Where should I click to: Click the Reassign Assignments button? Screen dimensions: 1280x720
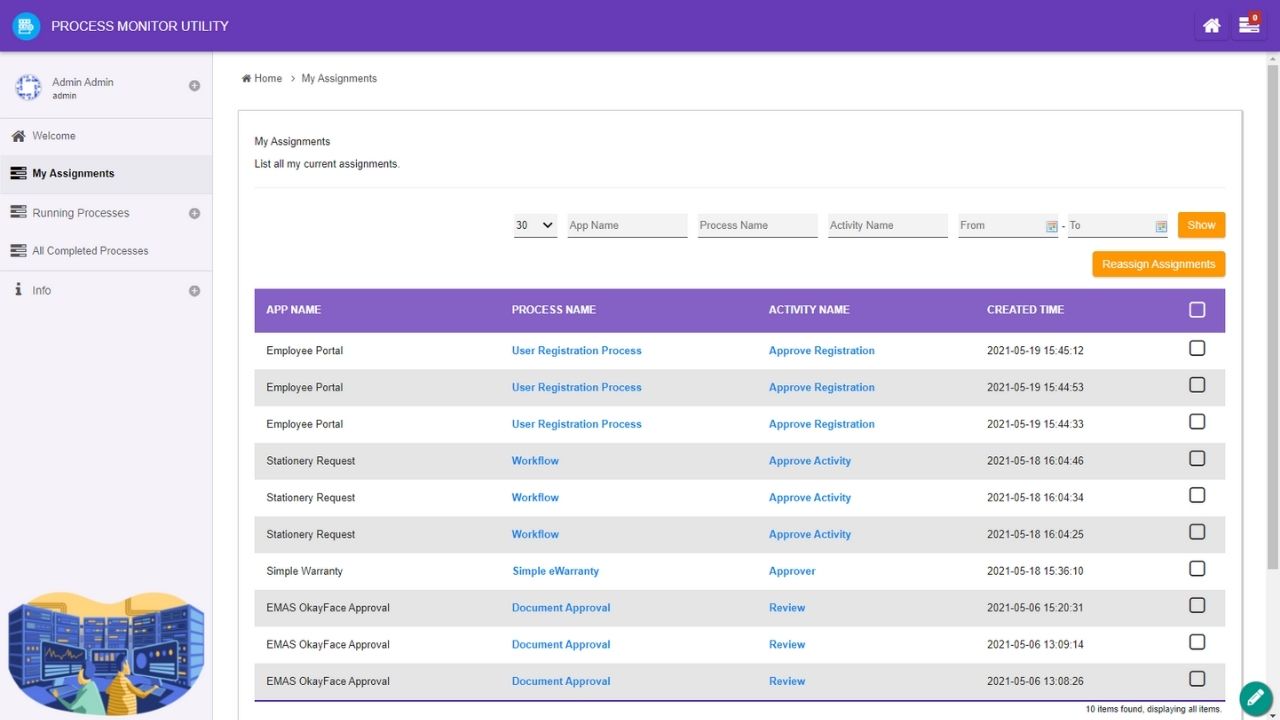click(x=1158, y=265)
